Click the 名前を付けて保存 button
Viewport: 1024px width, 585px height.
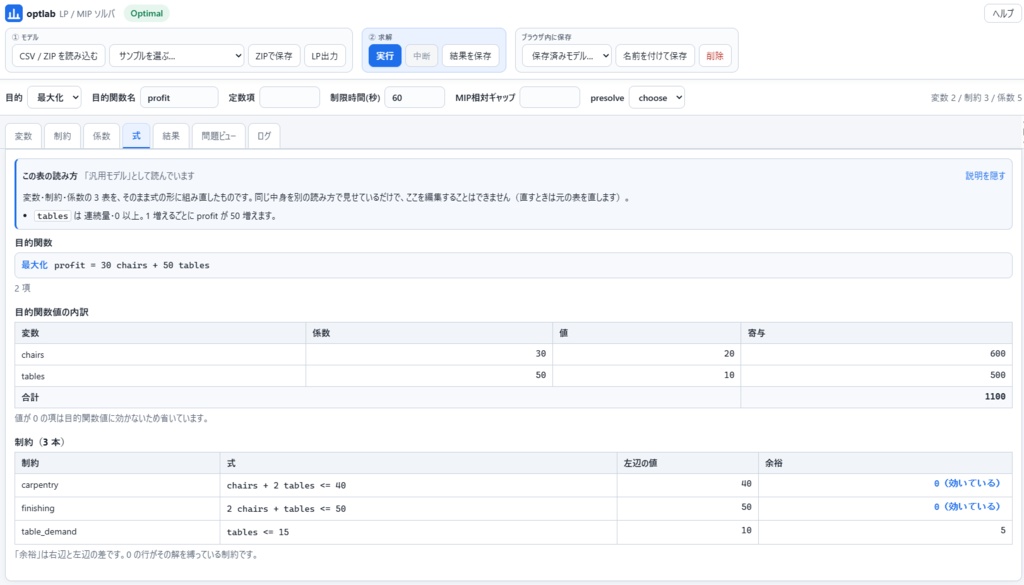(x=654, y=56)
